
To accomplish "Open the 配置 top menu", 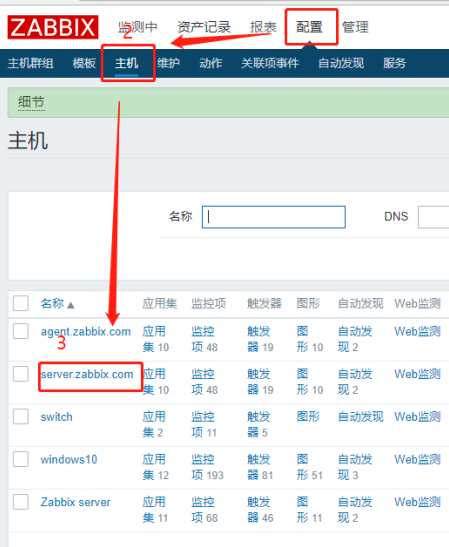I will point(309,27).
